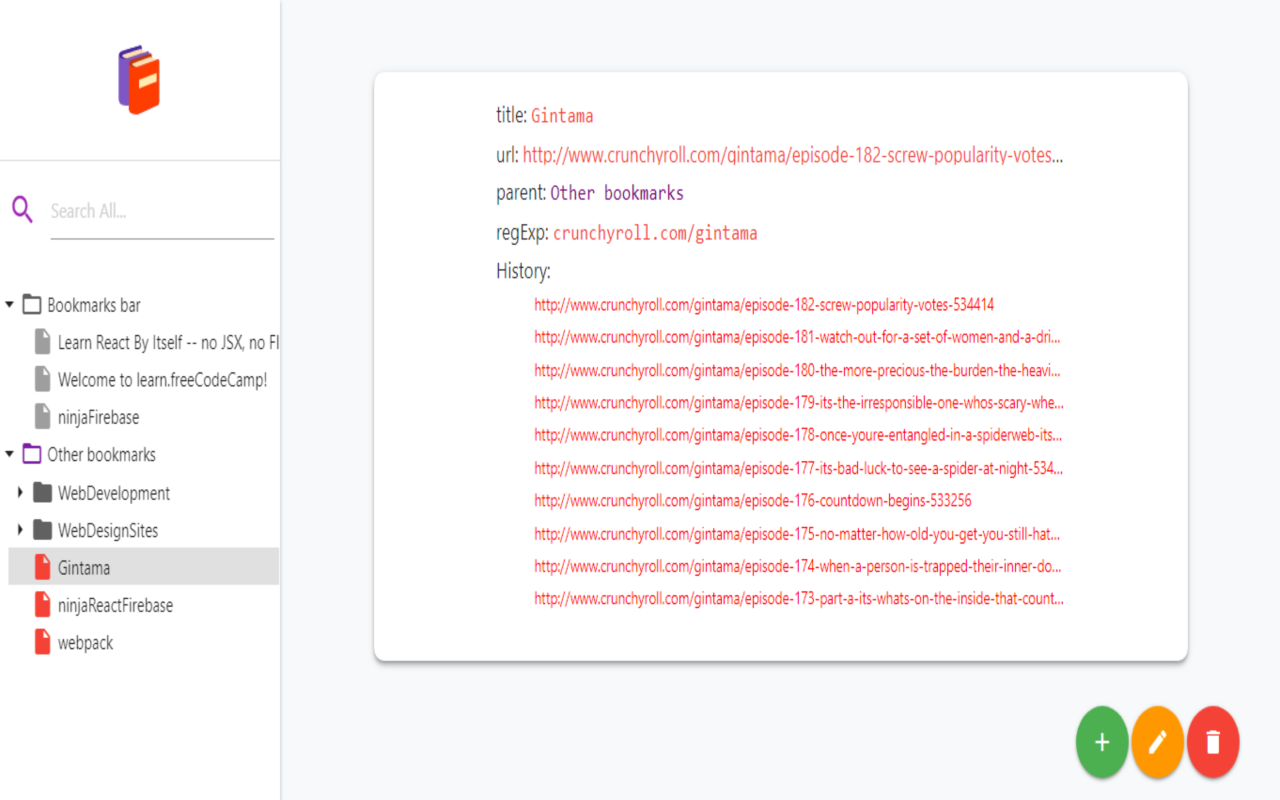This screenshot has width=1280, height=800.
Task: Focus the Search All input field
Action: tap(162, 211)
